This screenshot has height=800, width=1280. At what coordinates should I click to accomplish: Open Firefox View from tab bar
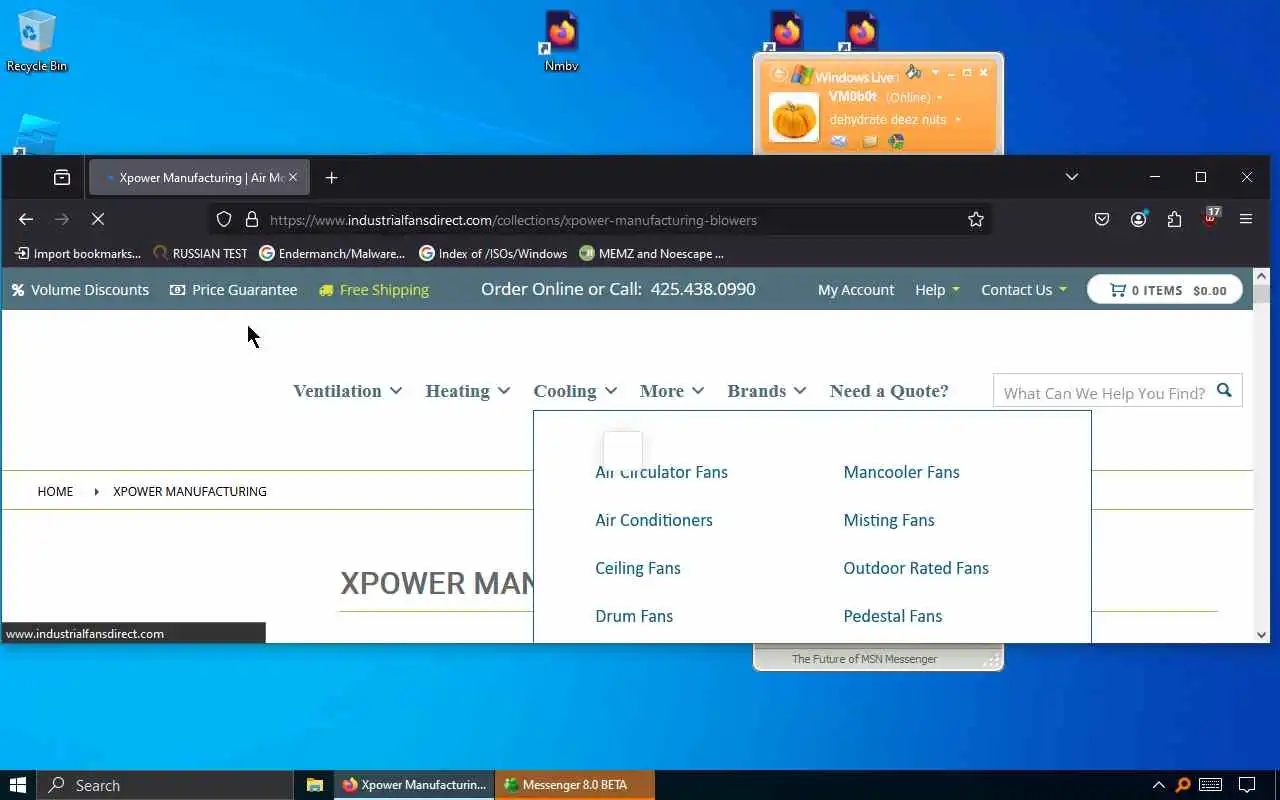(62, 178)
